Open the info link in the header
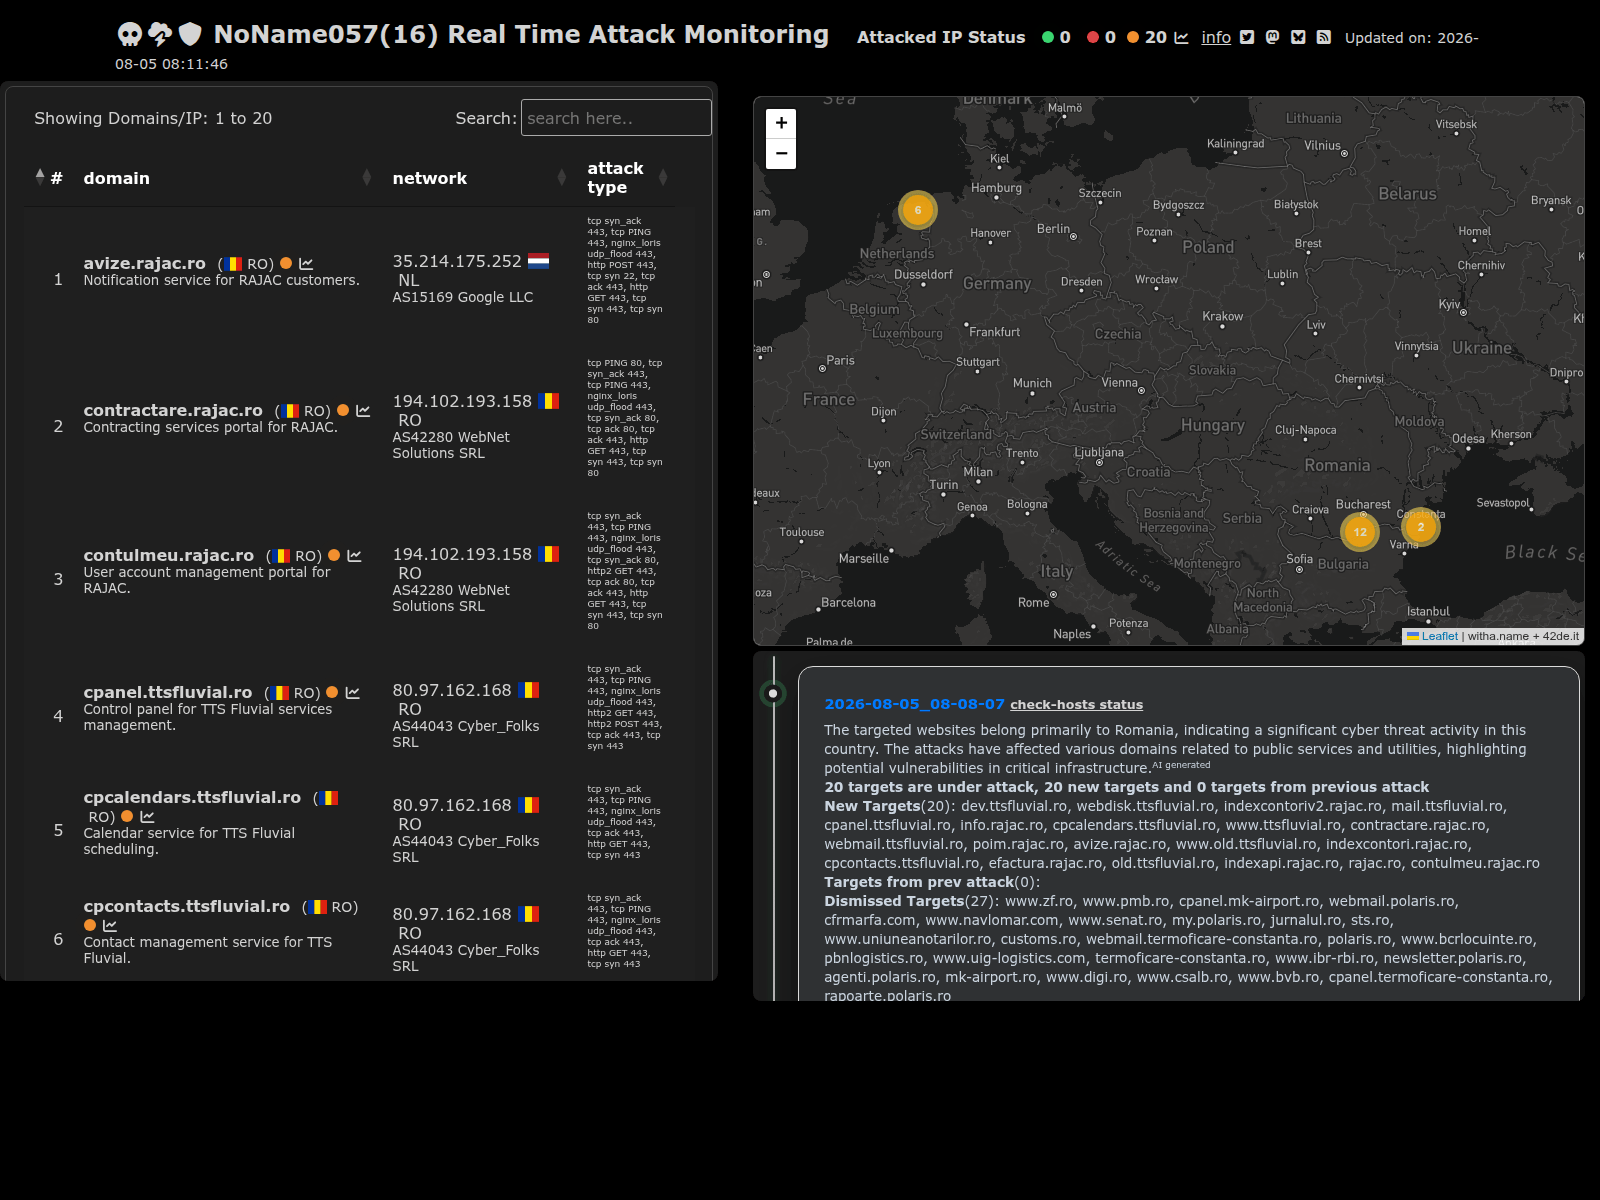1600x1200 pixels. click(x=1216, y=38)
